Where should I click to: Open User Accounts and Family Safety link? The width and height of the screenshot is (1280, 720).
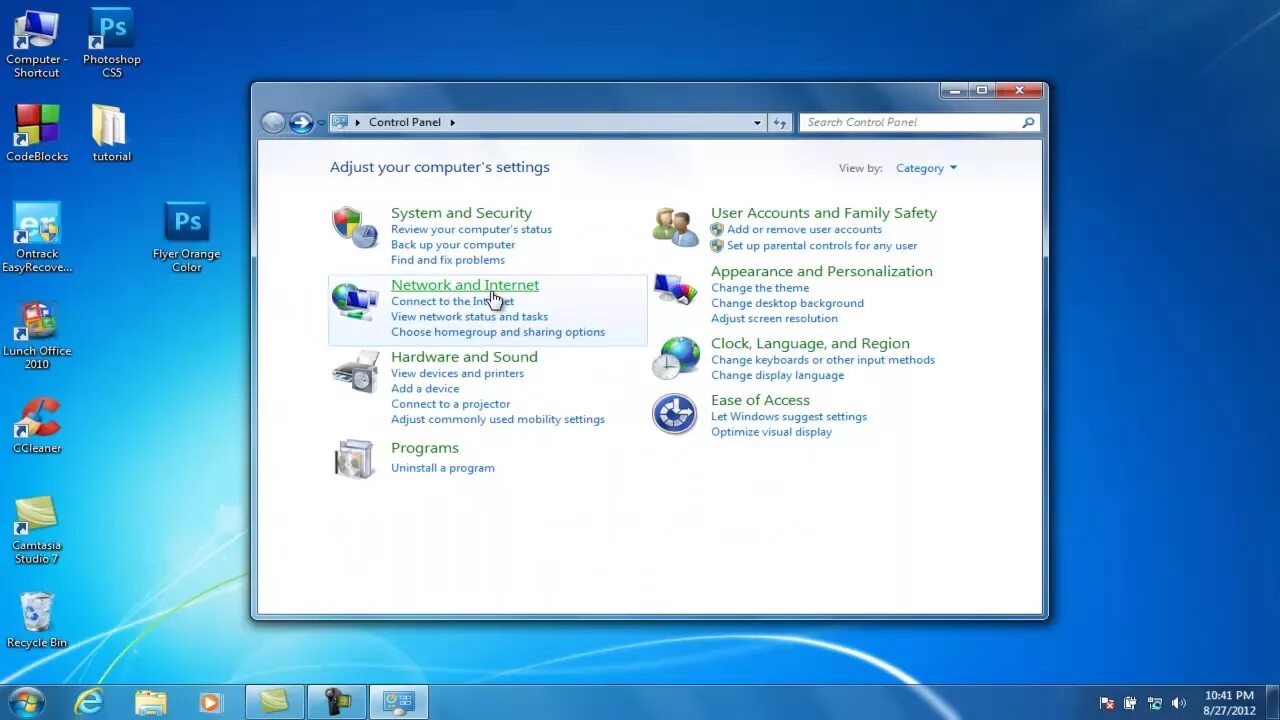tap(824, 213)
